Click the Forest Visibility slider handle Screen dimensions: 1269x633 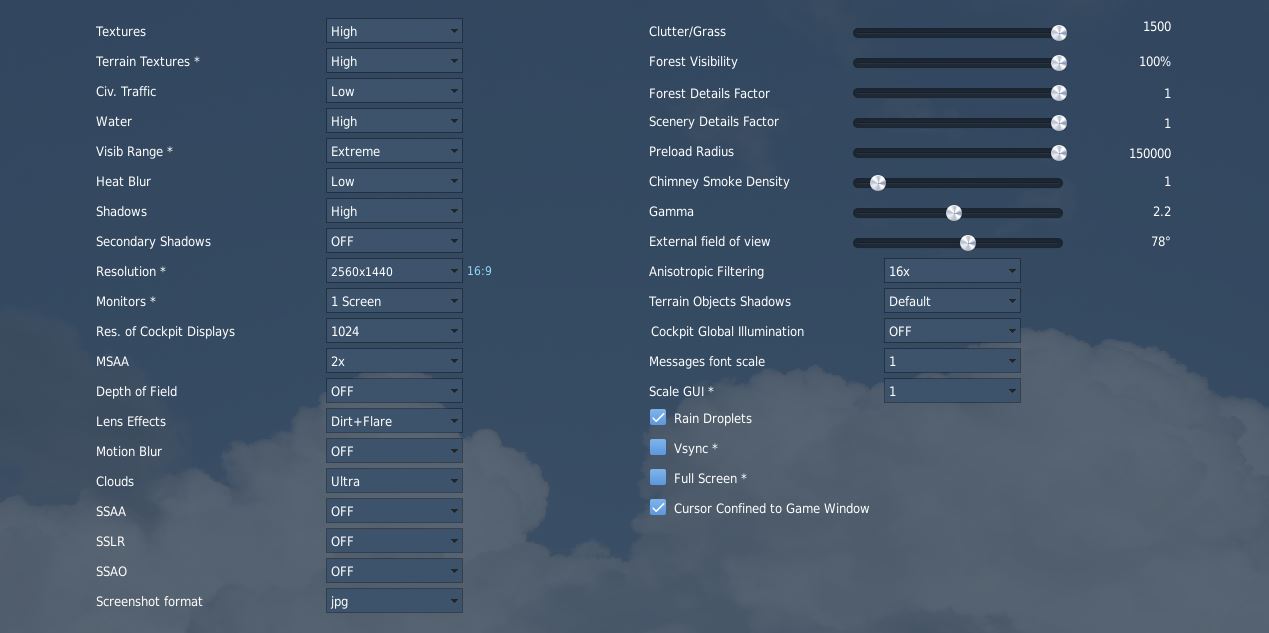1059,63
